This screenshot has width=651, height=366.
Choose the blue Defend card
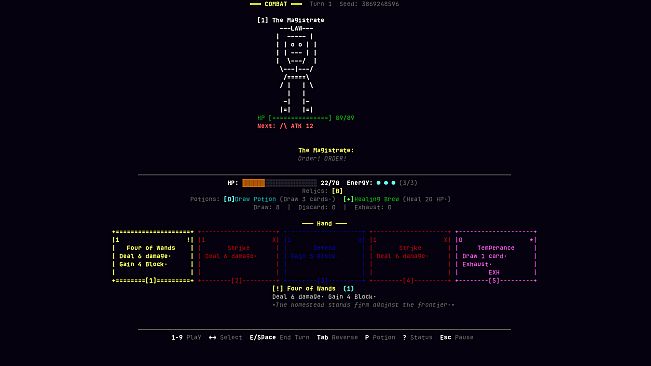[x=324, y=256]
